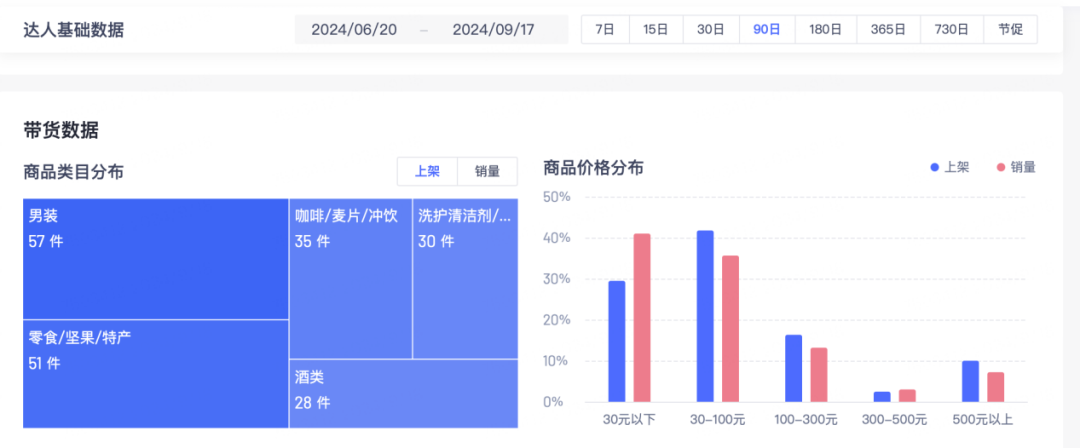Select the 节促 period option

tap(1010, 30)
